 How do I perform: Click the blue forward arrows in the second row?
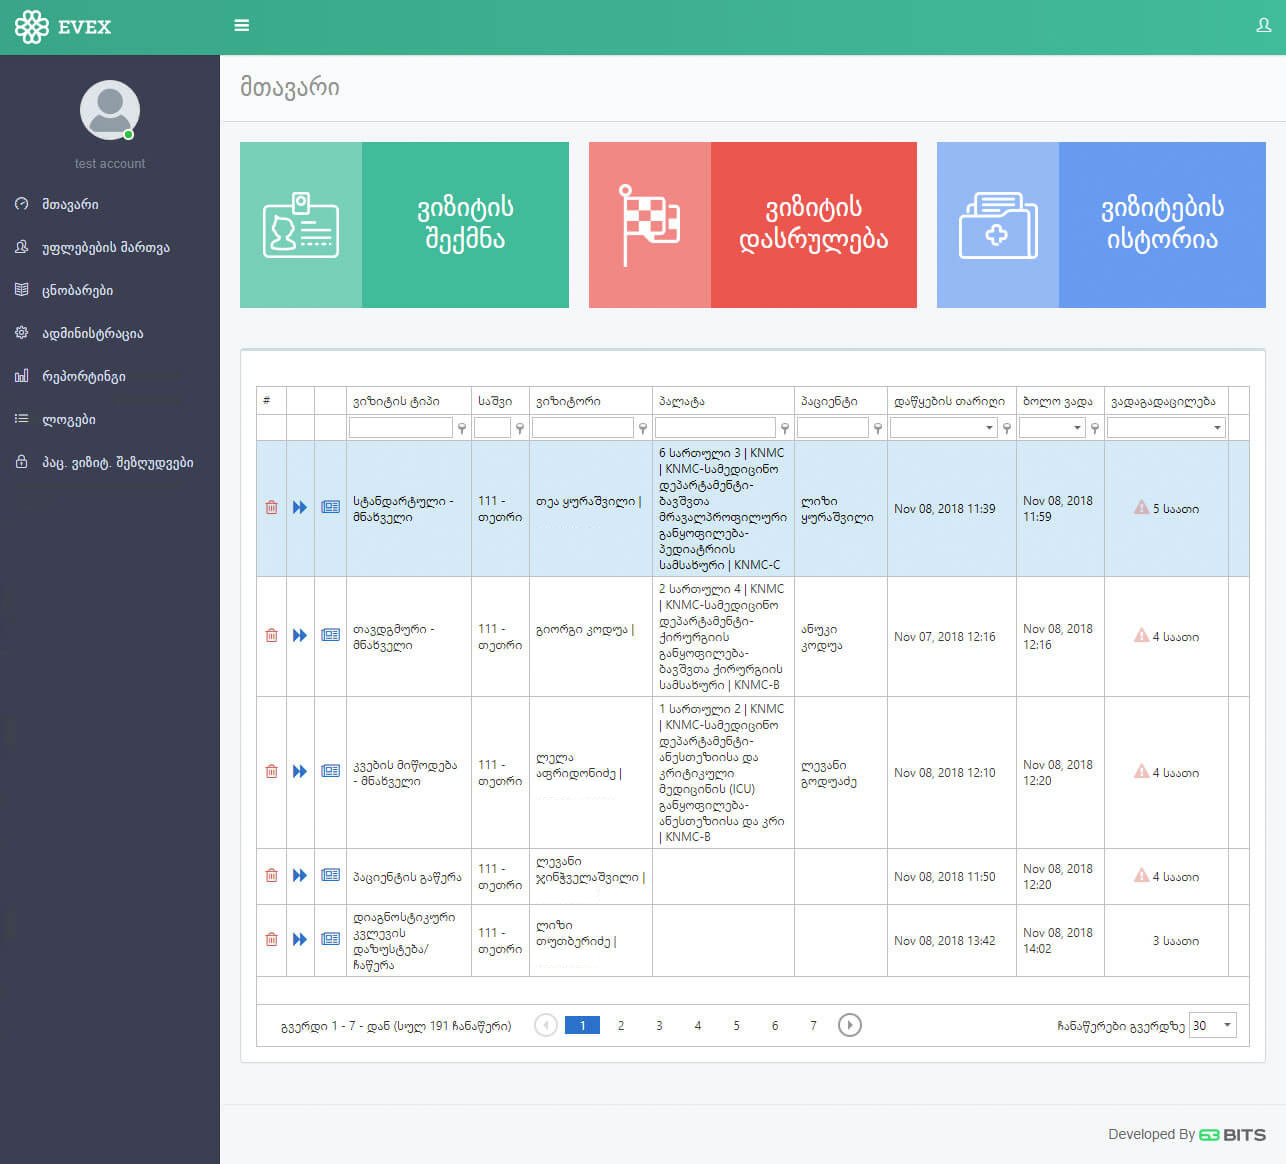[300, 636]
